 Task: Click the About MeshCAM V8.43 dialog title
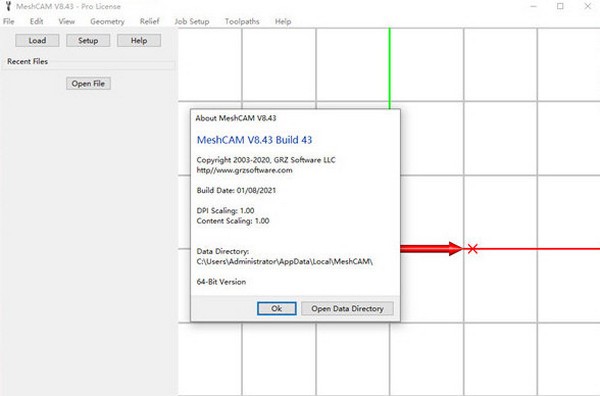(236, 118)
